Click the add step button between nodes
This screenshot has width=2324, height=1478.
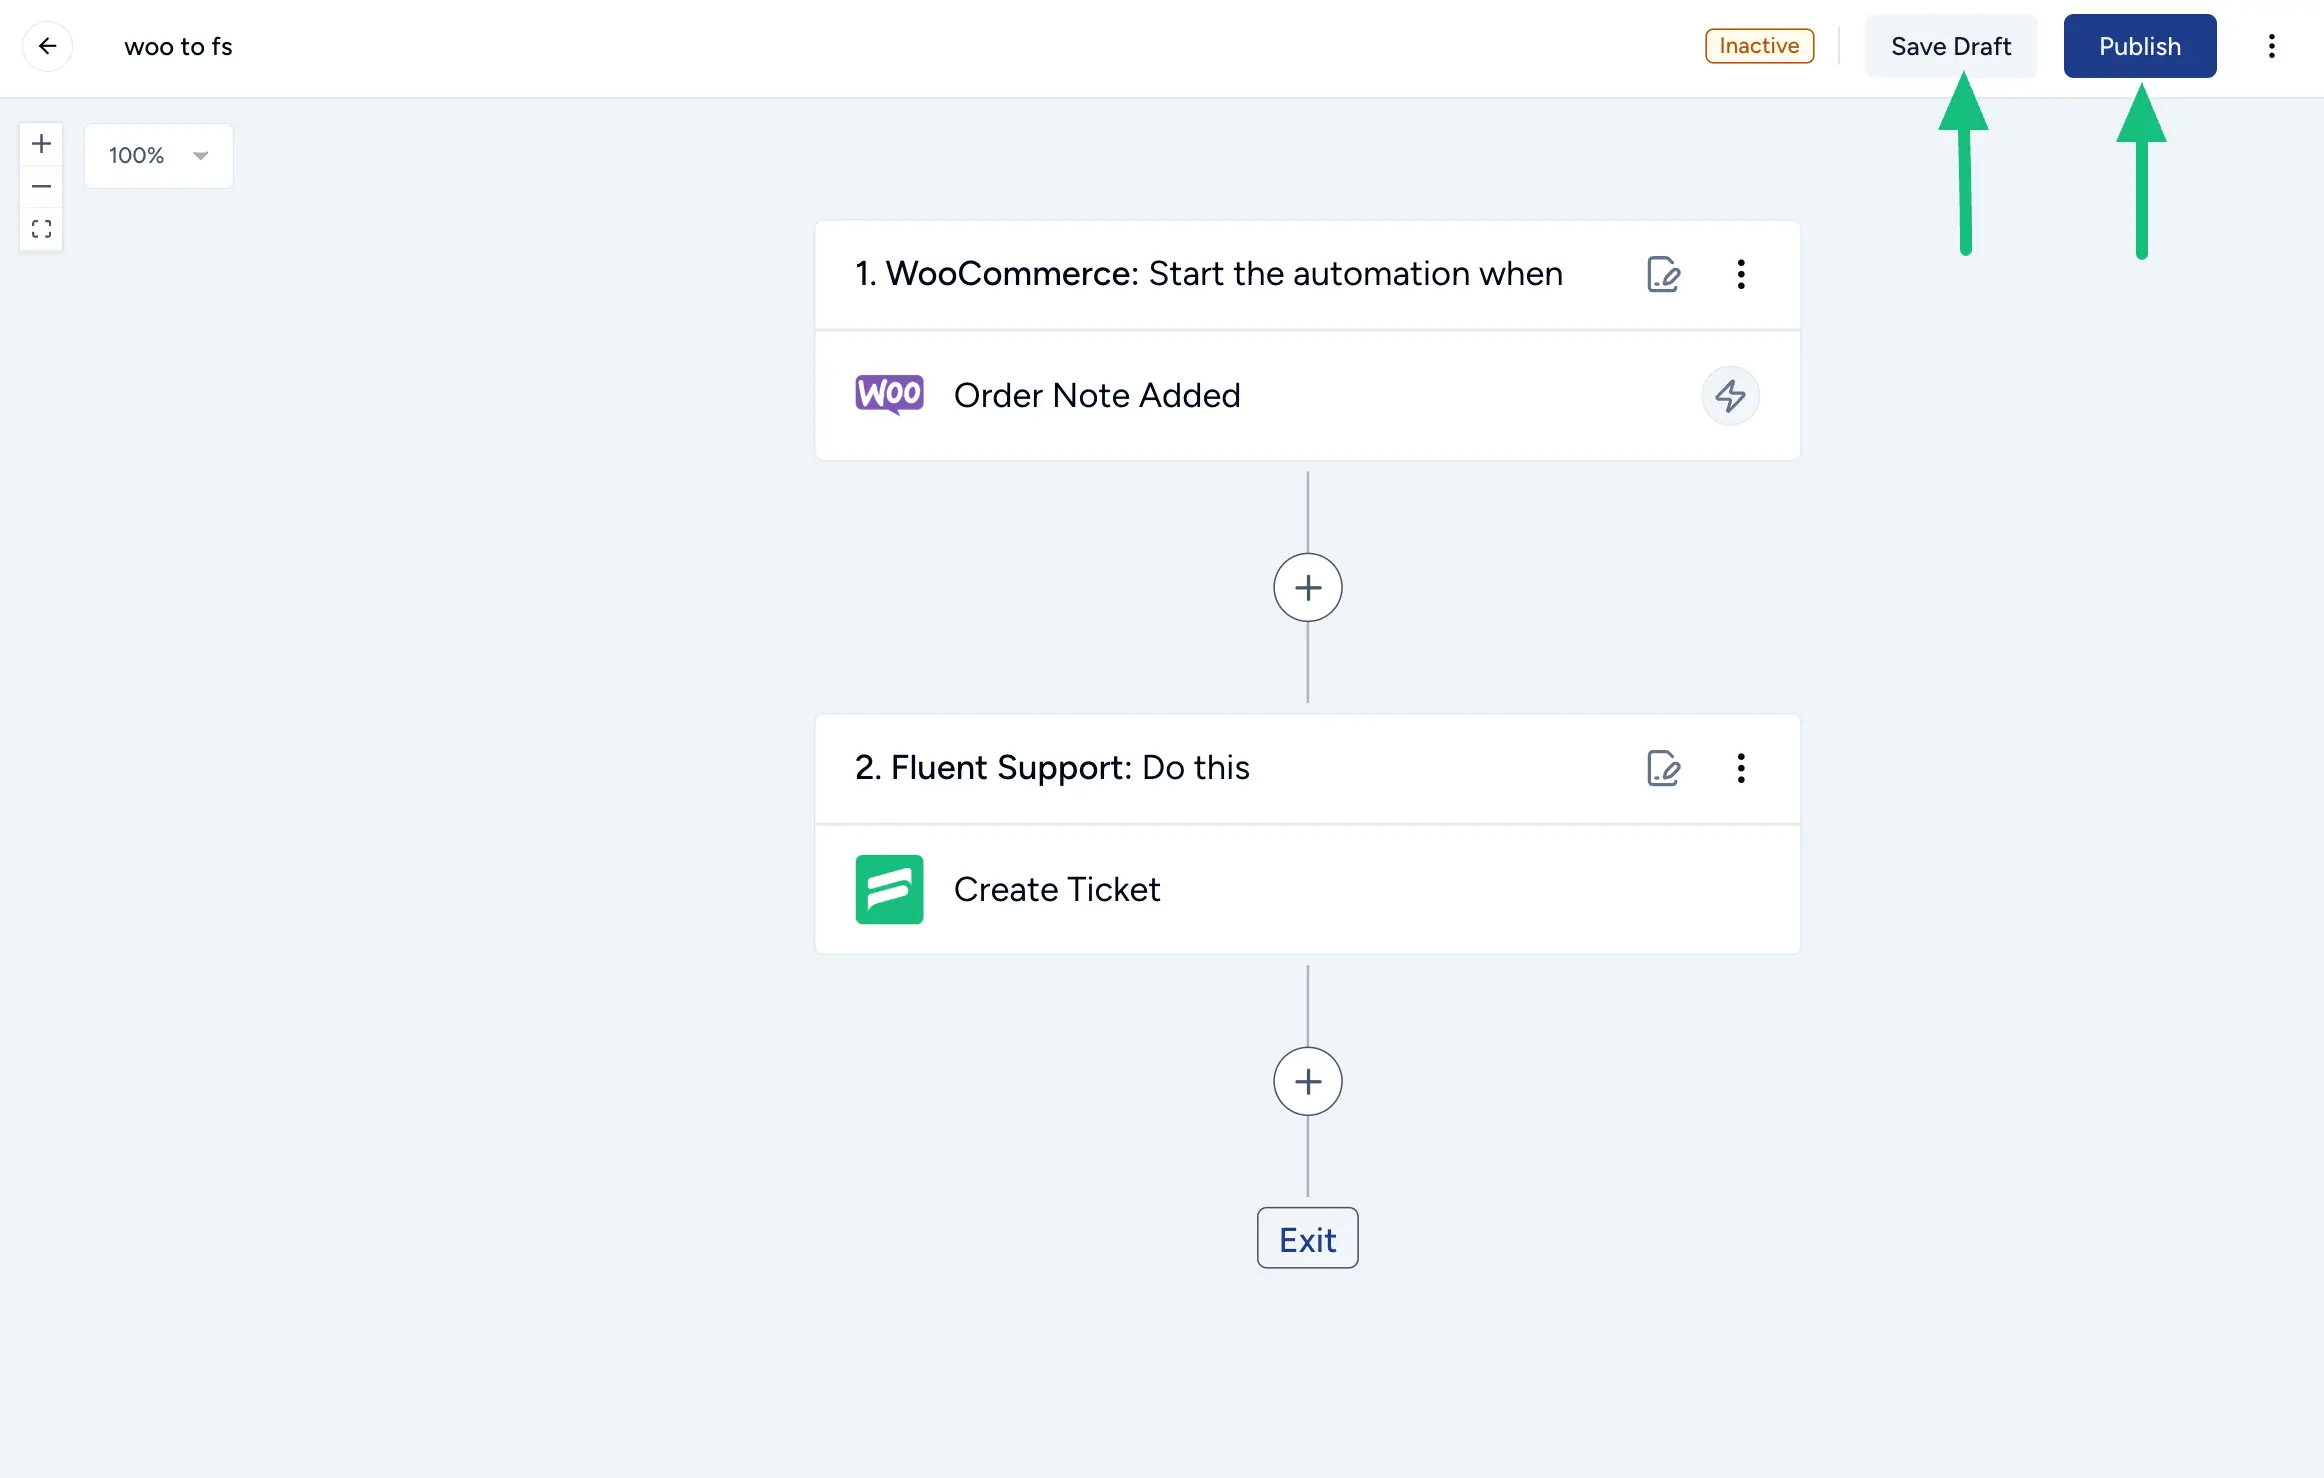[x=1306, y=586]
